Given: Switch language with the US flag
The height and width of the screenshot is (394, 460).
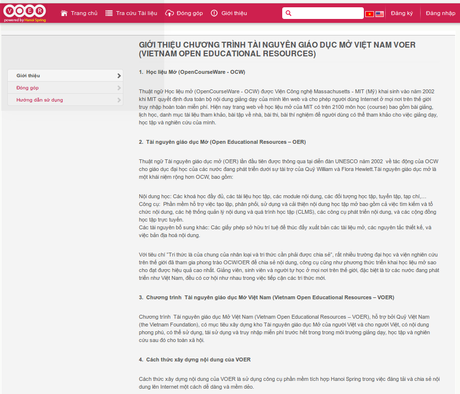Looking at the screenshot, I should (379, 14).
